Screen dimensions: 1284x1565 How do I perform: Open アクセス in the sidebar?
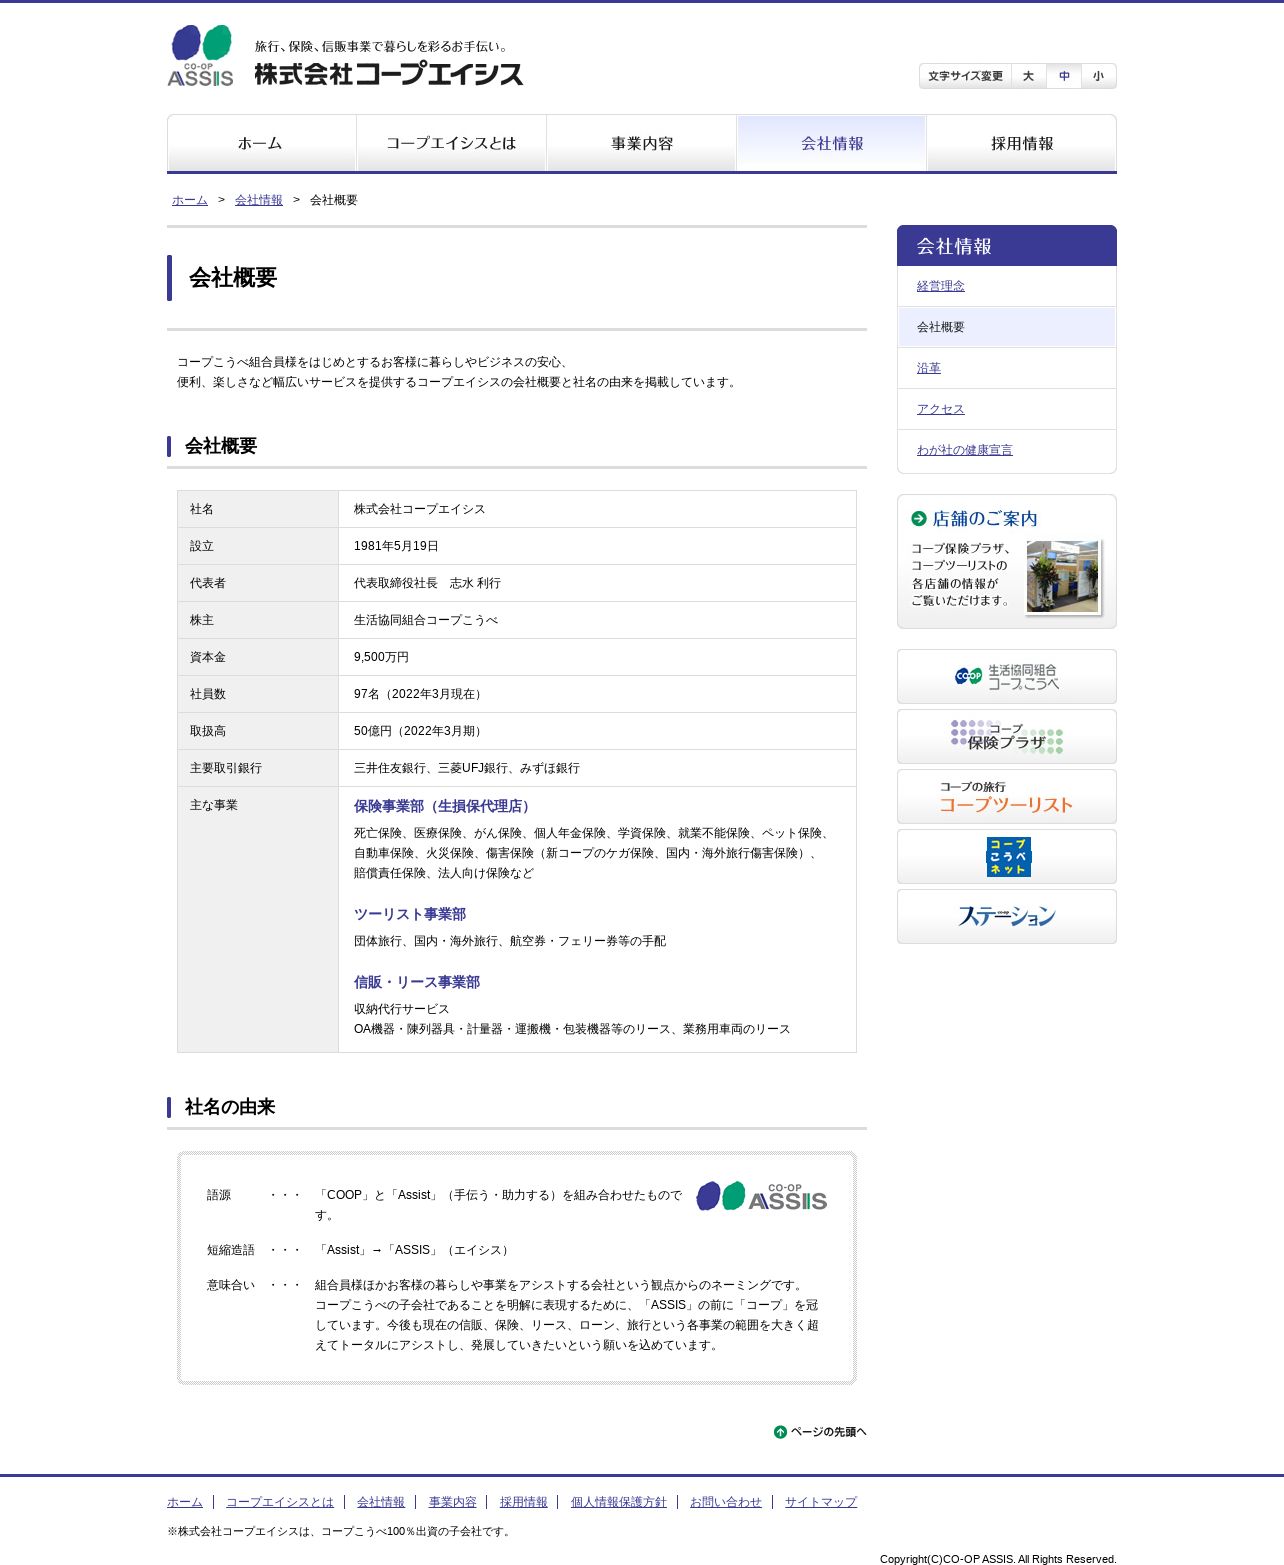click(941, 409)
